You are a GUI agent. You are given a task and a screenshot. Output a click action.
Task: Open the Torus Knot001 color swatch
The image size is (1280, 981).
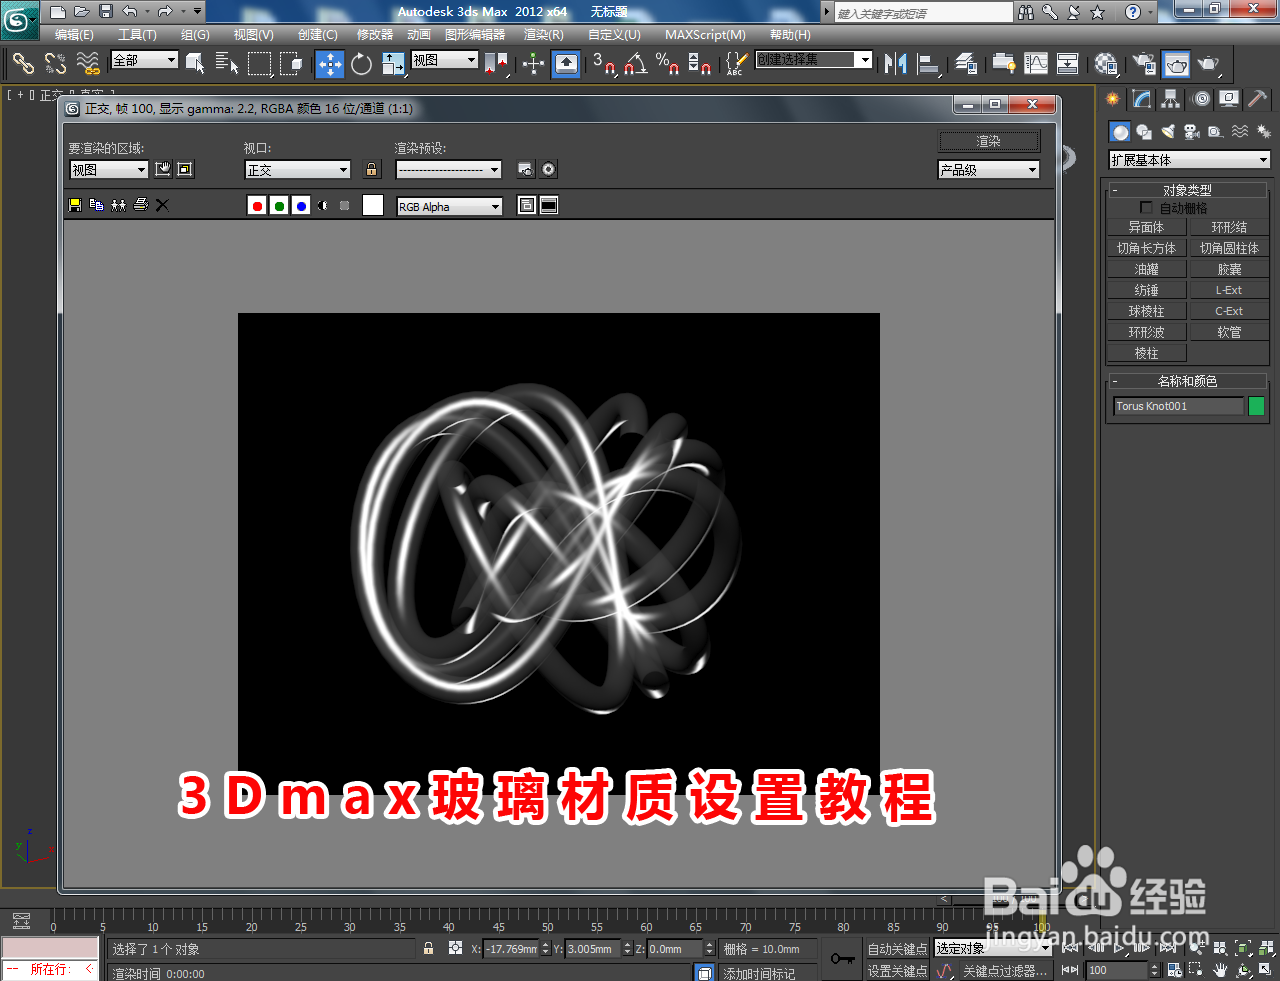click(x=1256, y=406)
